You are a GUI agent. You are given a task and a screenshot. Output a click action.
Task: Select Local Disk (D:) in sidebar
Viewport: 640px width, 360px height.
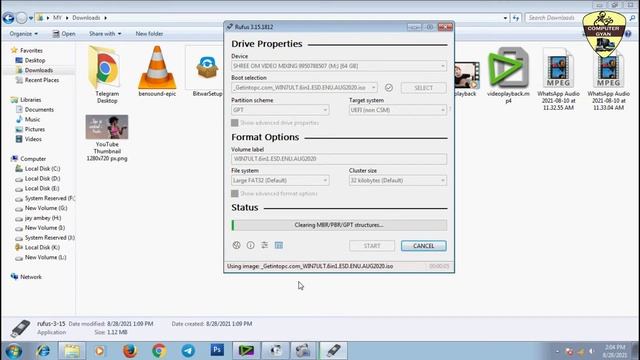click(42, 178)
